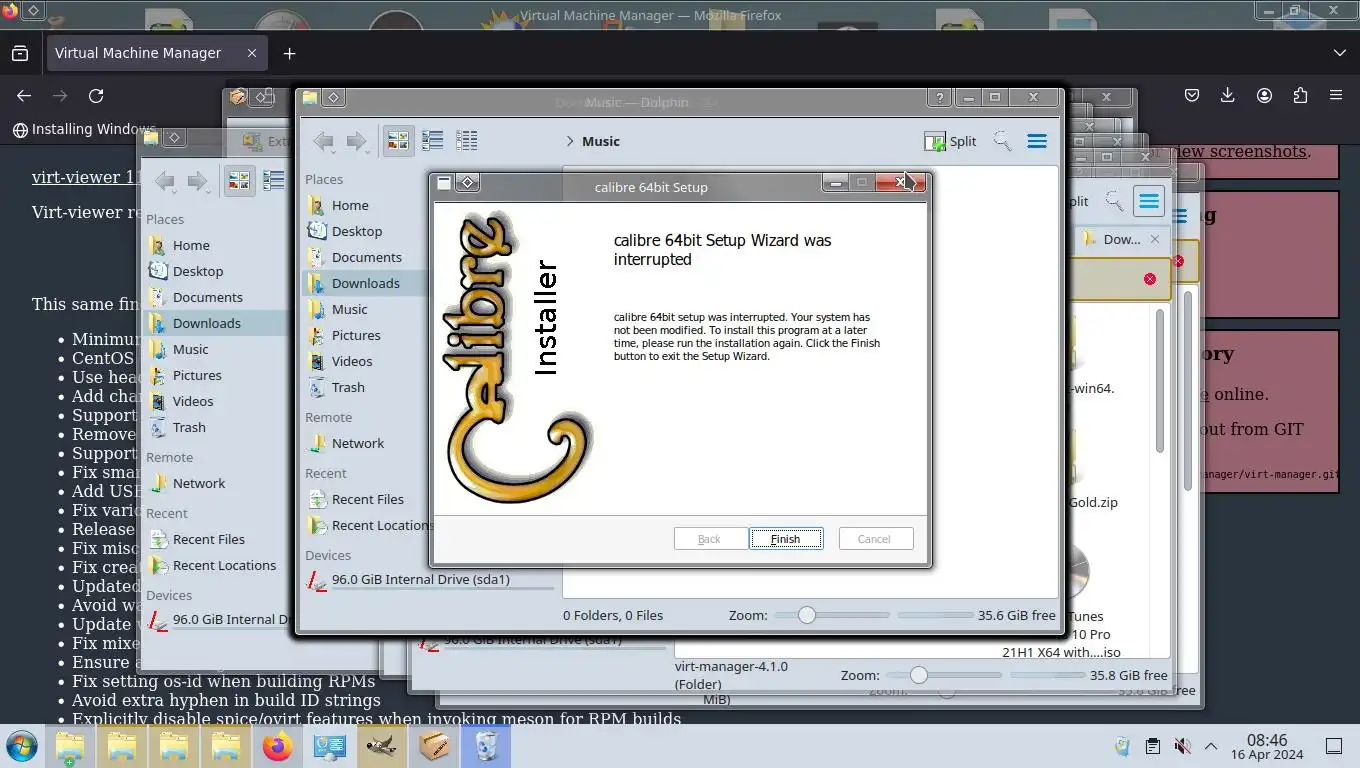Click vertical scrollbar in right background Dolphin window

(1160, 380)
